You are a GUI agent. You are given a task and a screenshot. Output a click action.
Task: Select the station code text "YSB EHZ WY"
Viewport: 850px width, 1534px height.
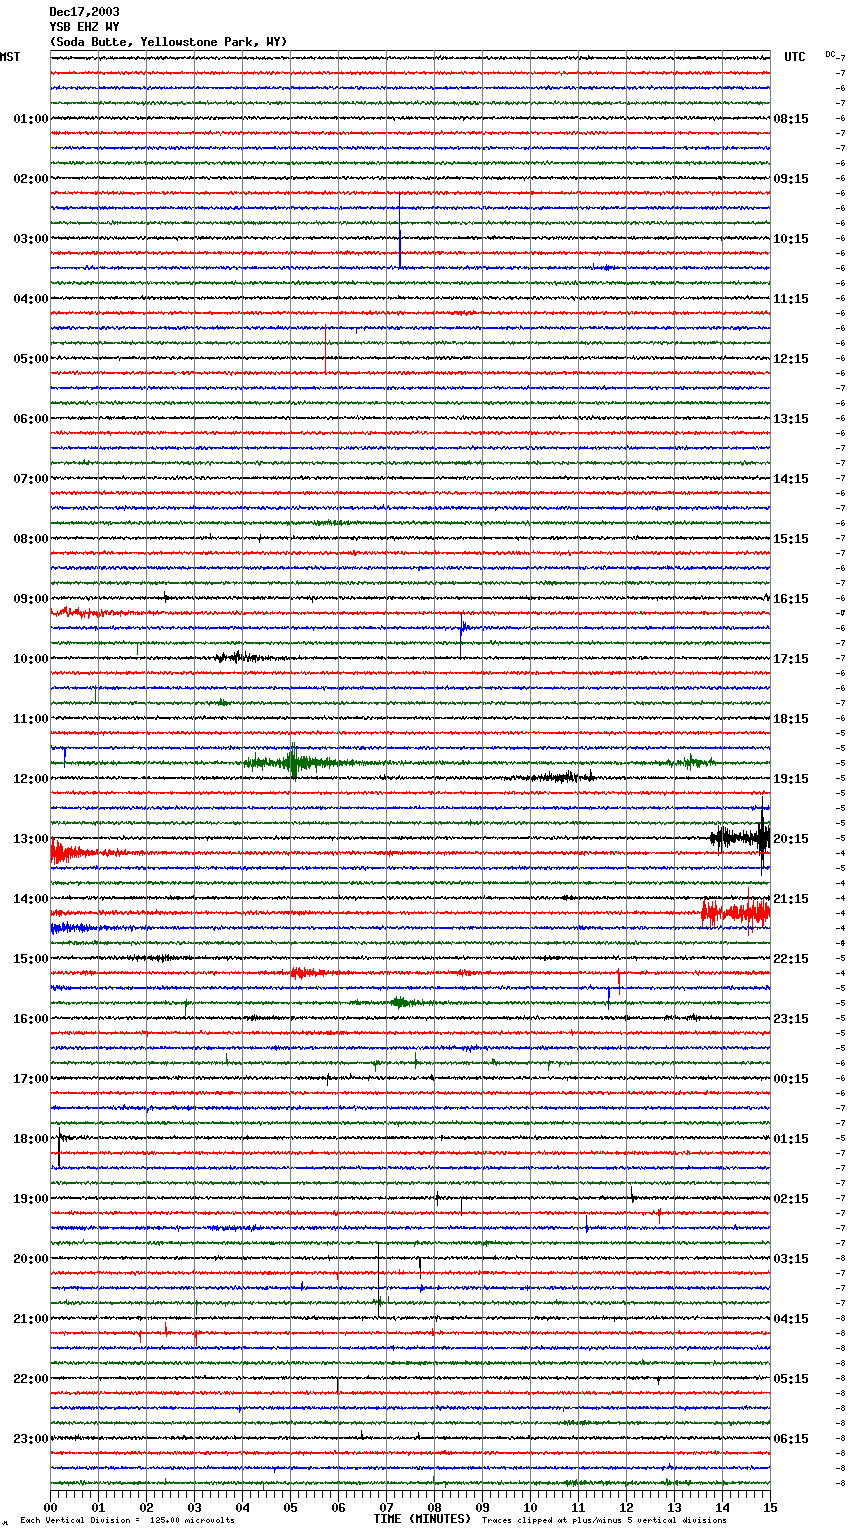point(84,27)
